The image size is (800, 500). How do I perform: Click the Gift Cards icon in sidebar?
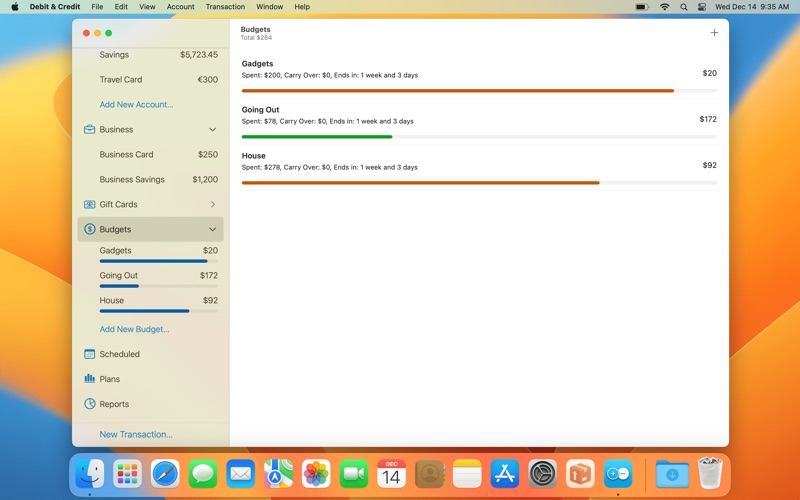89,204
